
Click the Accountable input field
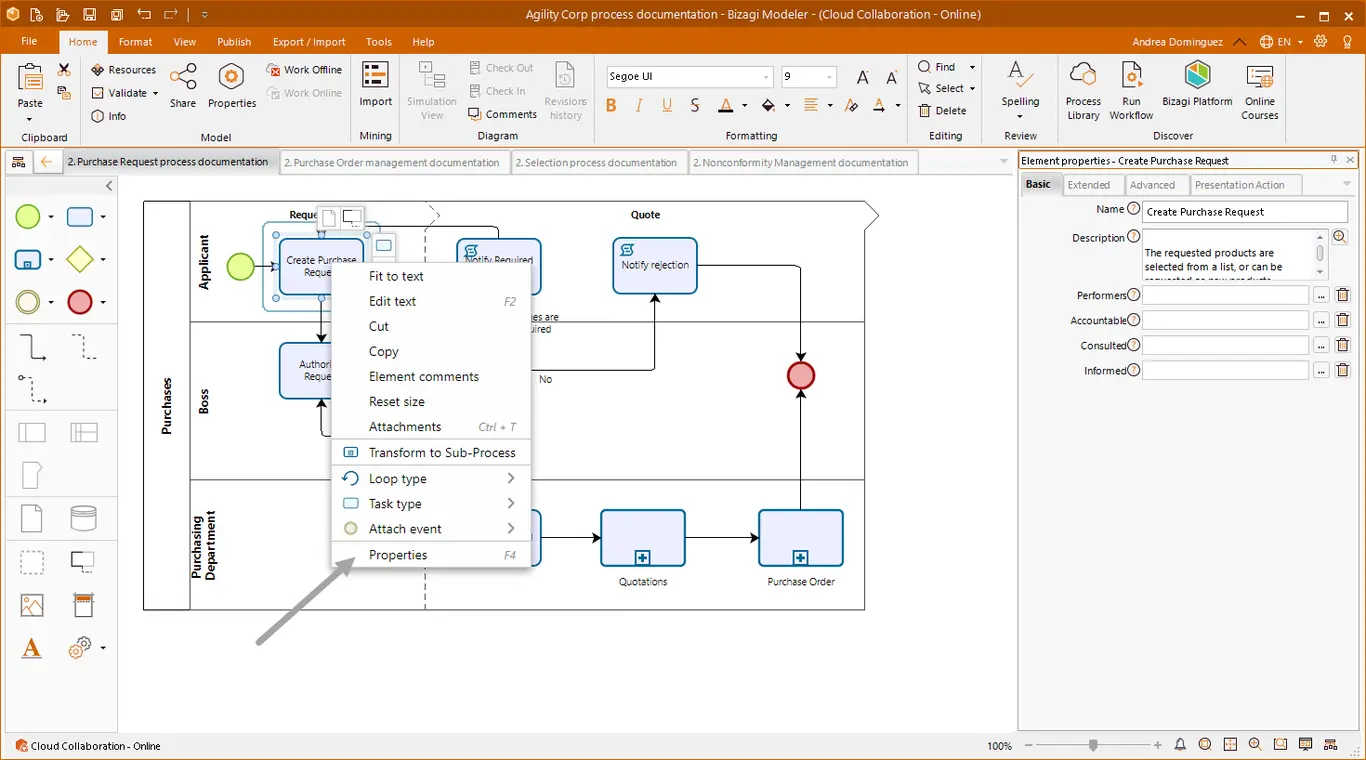pos(1225,320)
